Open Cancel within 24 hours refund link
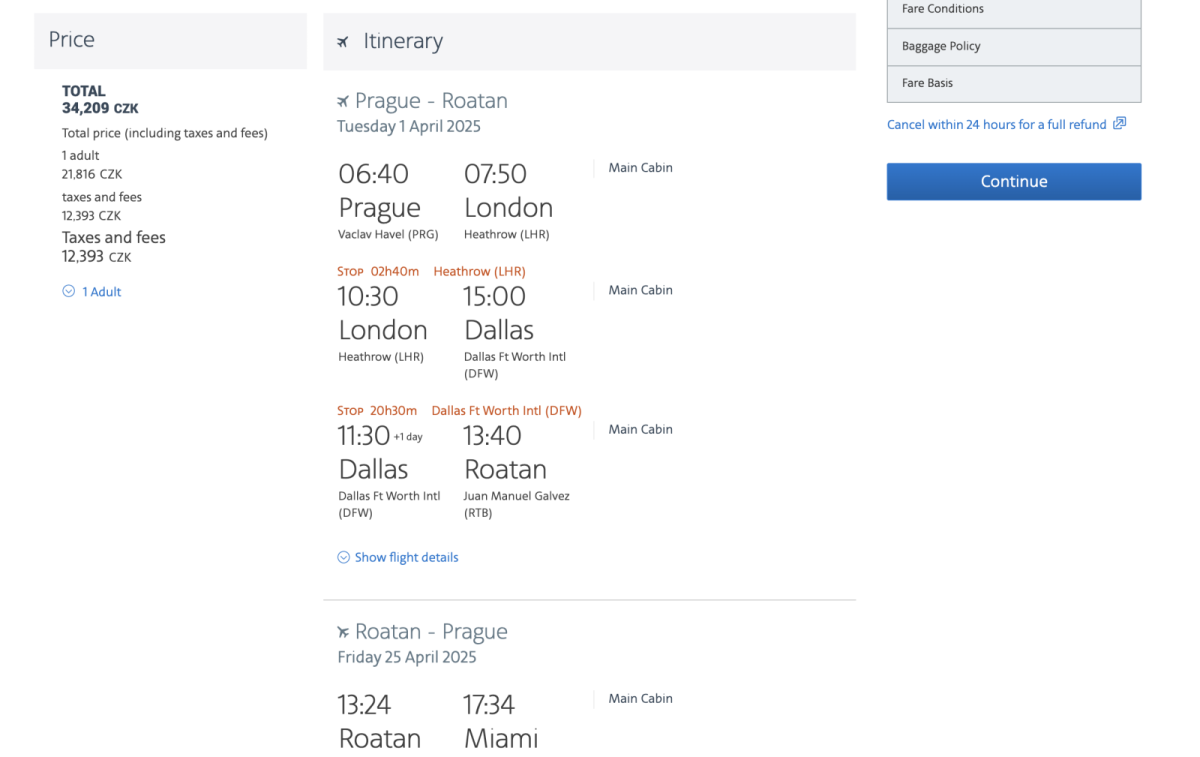The image size is (1200, 757). (996, 125)
